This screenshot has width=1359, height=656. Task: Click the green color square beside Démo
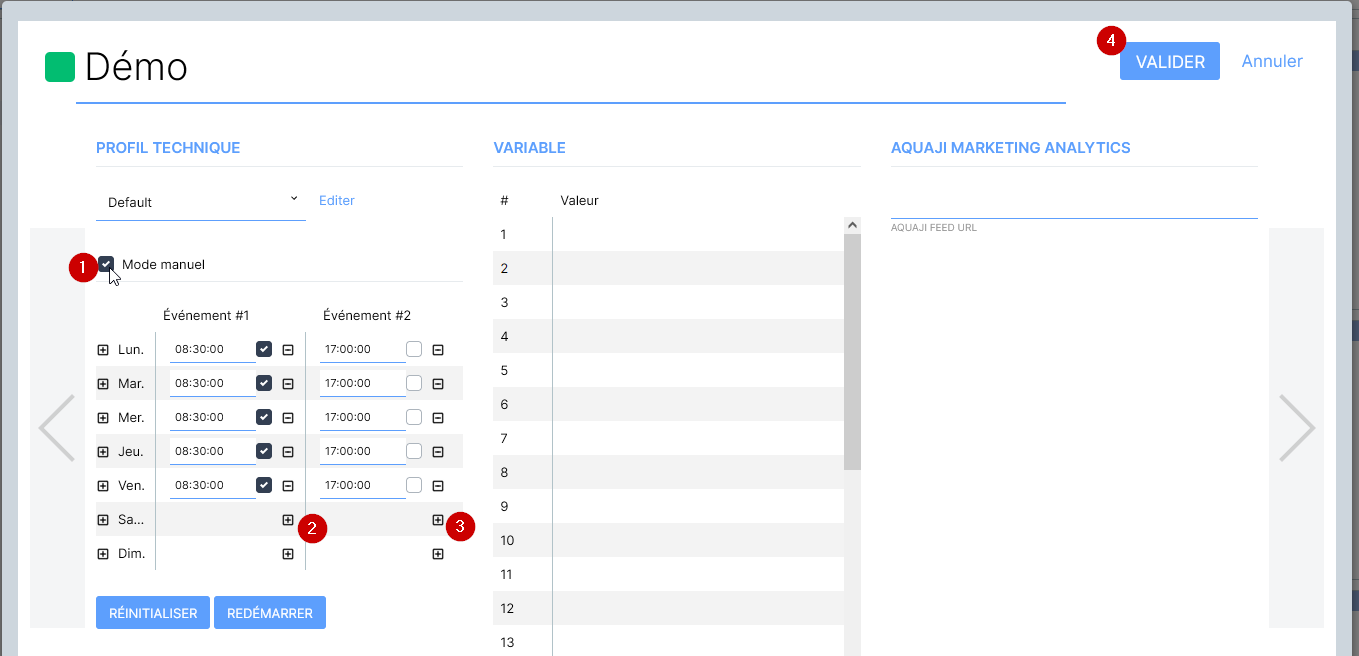click(60, 68)
